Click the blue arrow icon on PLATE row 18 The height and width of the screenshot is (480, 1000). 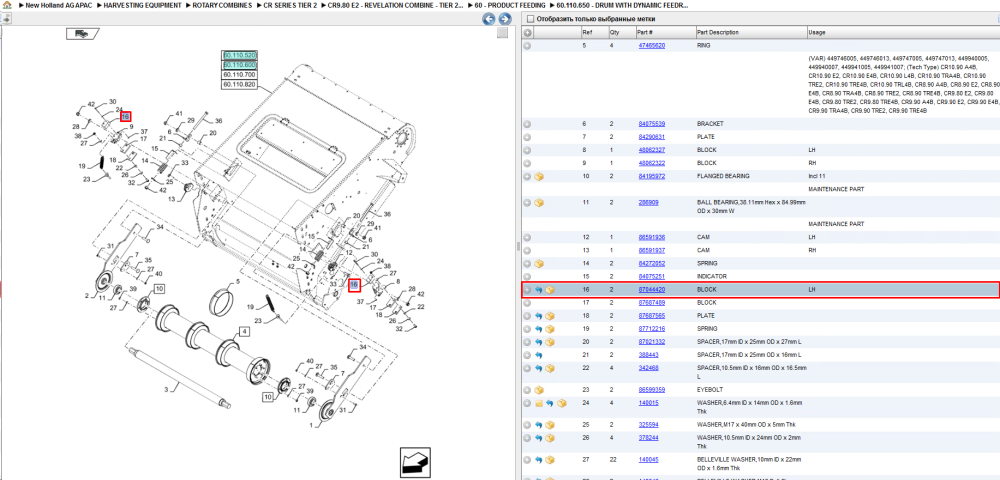pyautogui.click(x=539, y=316)
